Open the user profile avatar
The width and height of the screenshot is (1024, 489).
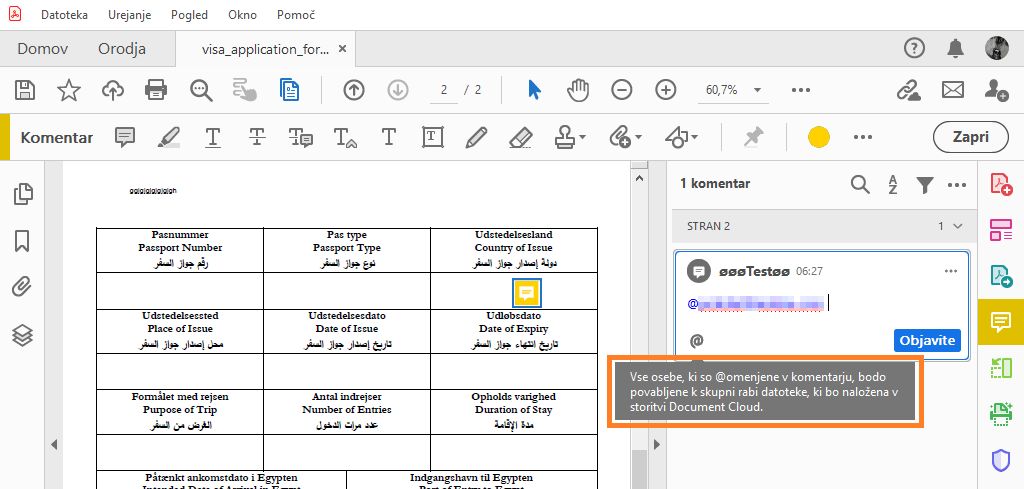pyautogui.click(x=997, y=48)
